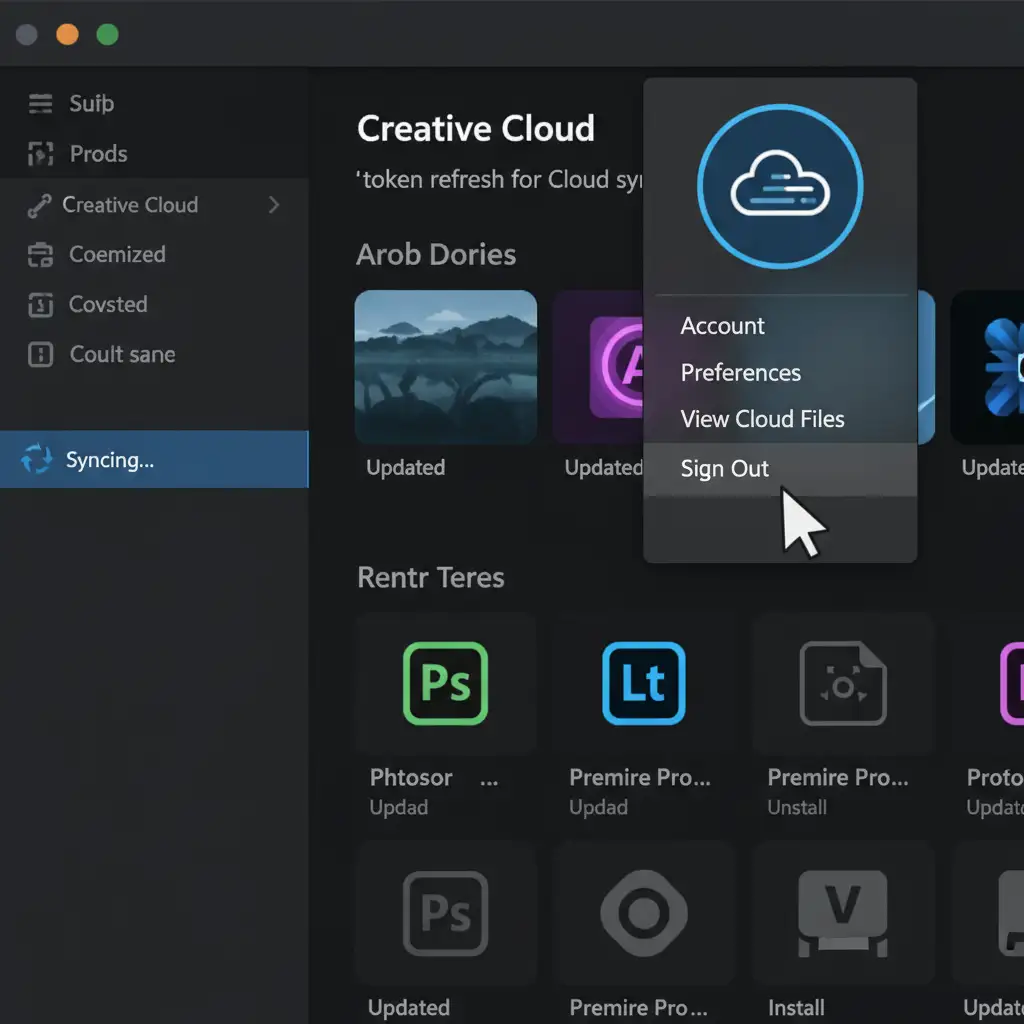Click the green Ps Photoshop icon
This screenshot has height=1024, width=1024.
click(x=445, y=683)
